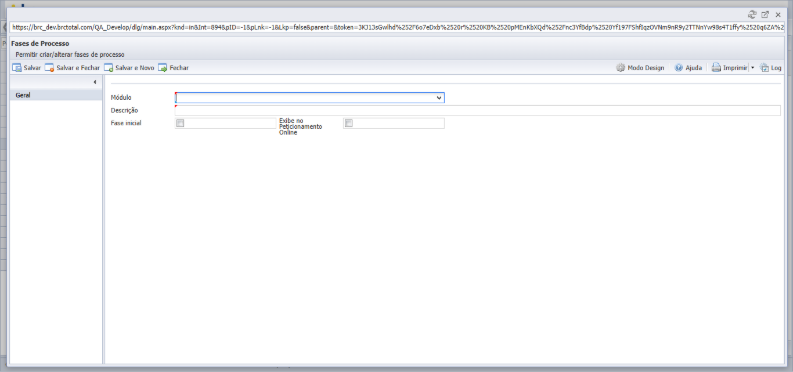The width and height of the screenshot is (793, 372).
Task: Close the Fases de Processo dialog
Action: (778, 15)
